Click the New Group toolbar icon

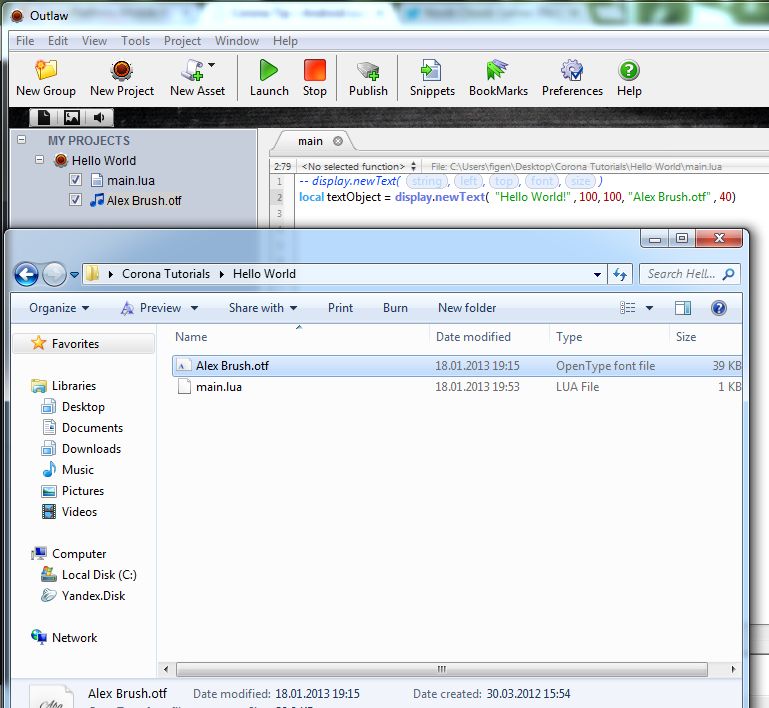(46, 70)
